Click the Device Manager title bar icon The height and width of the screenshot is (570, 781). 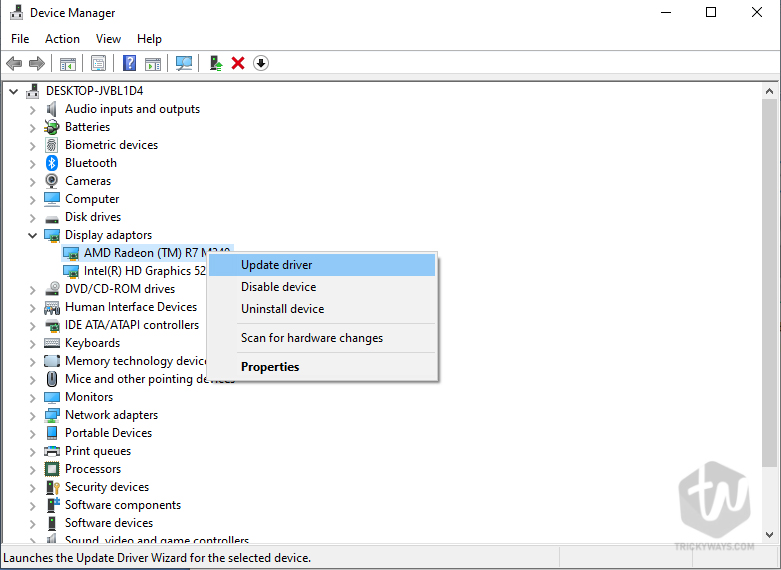pos(16,12)
